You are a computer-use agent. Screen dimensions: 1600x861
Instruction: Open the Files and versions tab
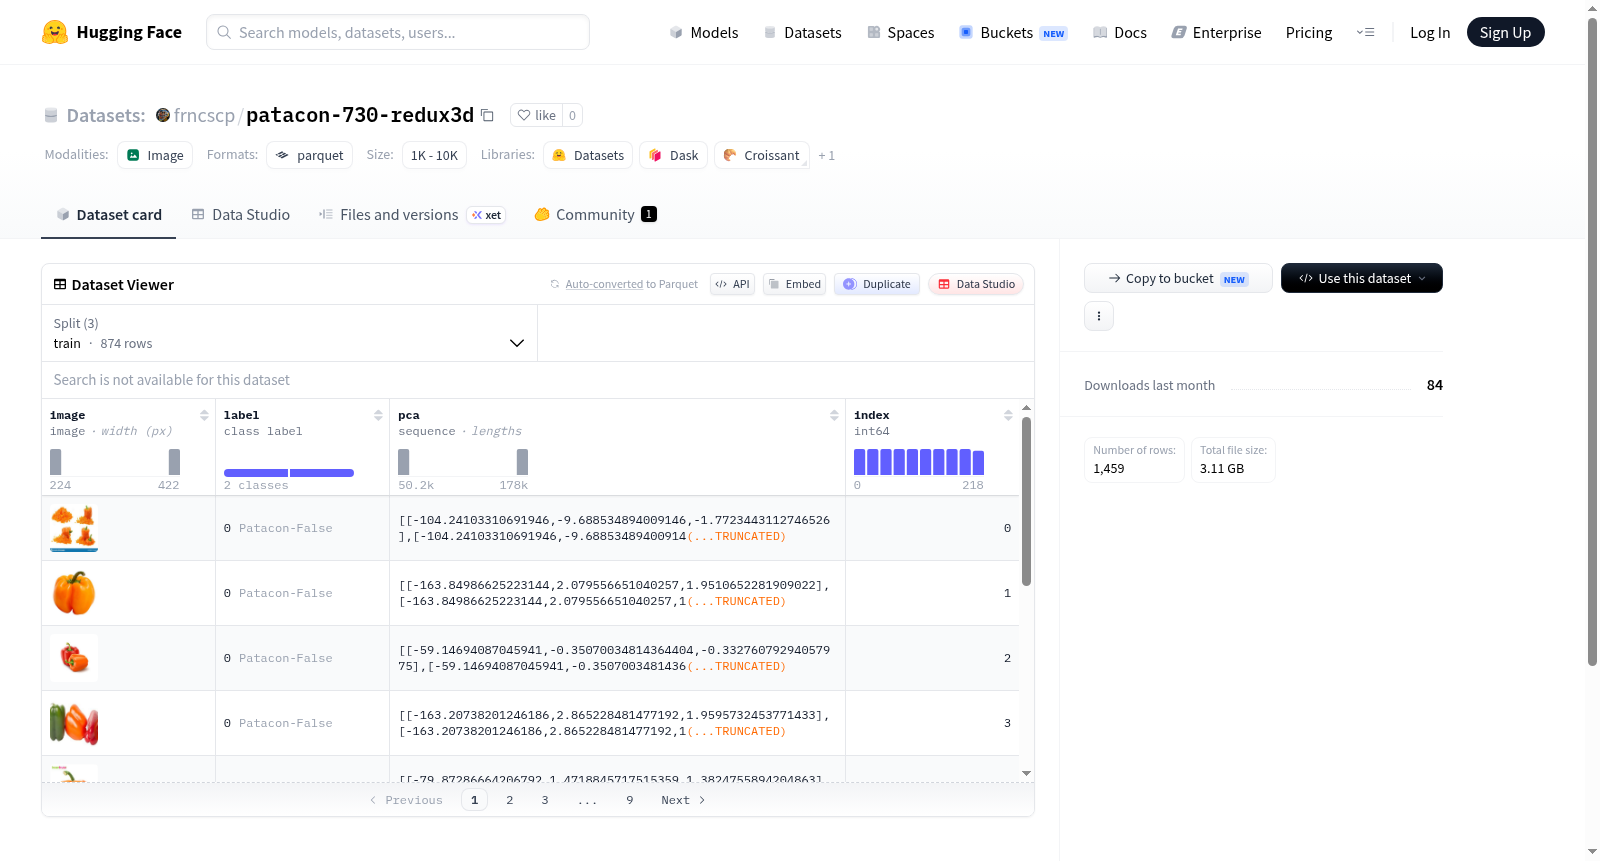(x=412, y=214)
